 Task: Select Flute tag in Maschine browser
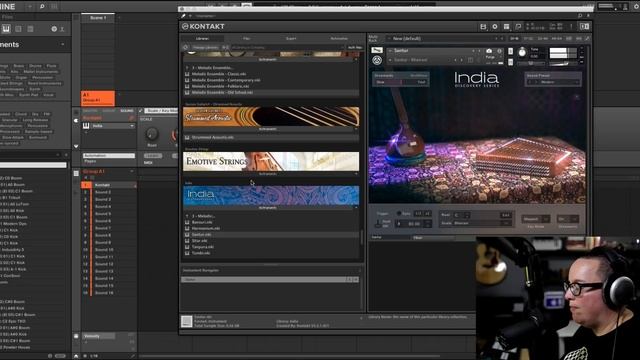(x=51, y=66)
